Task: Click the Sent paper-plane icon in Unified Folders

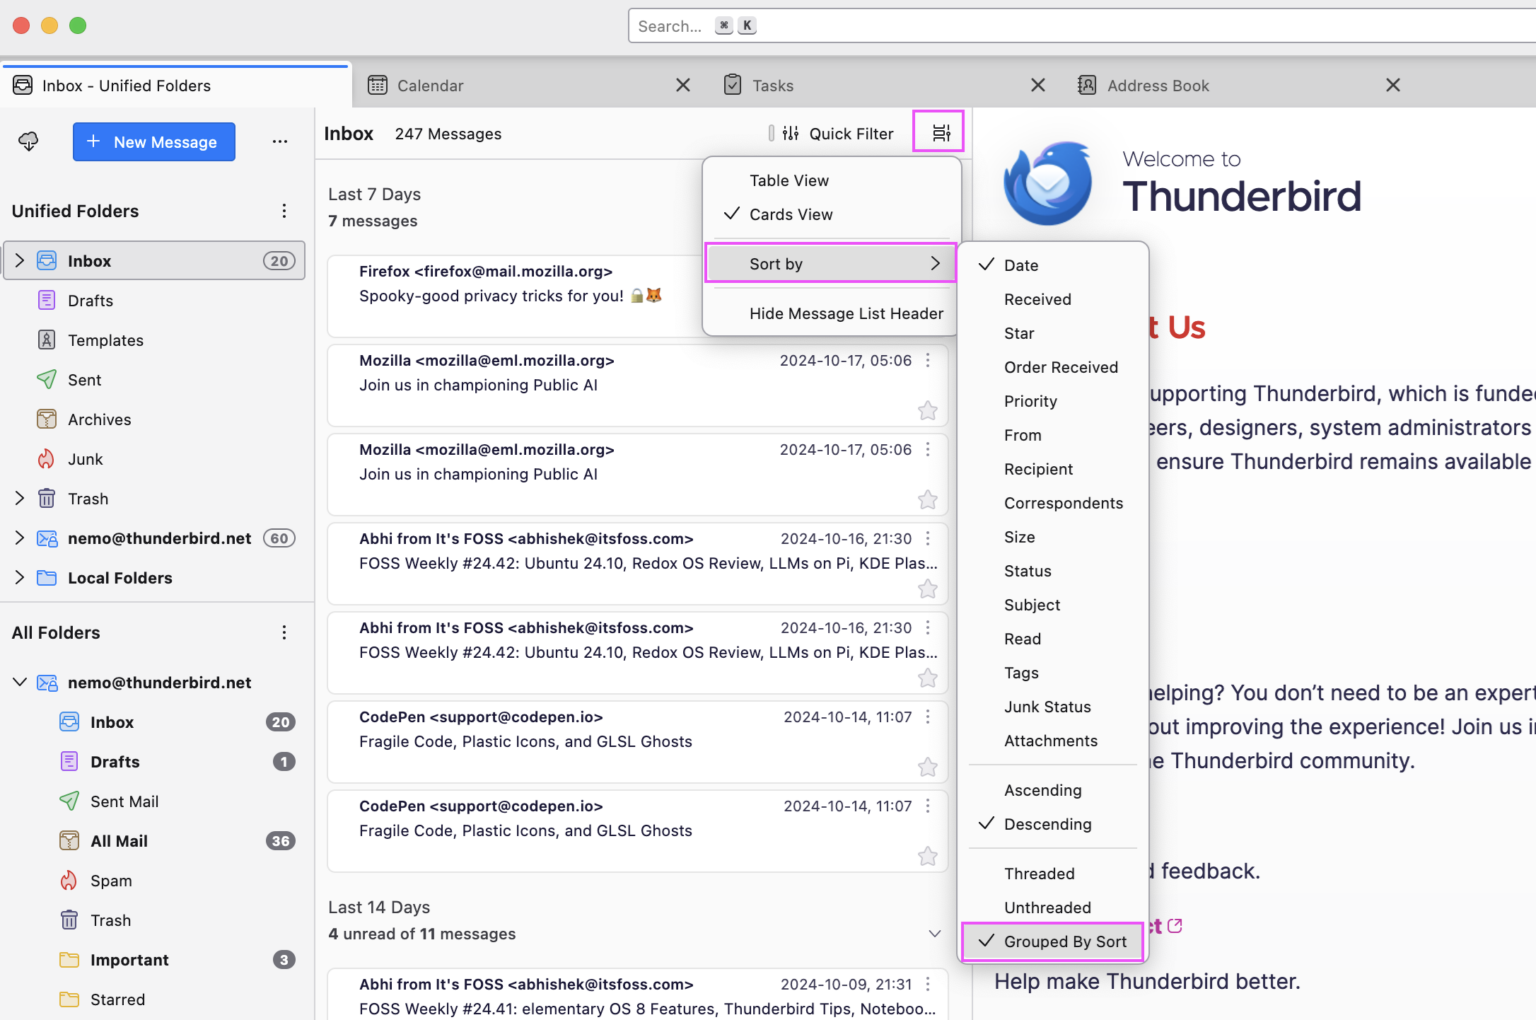Action: [47, 380]
